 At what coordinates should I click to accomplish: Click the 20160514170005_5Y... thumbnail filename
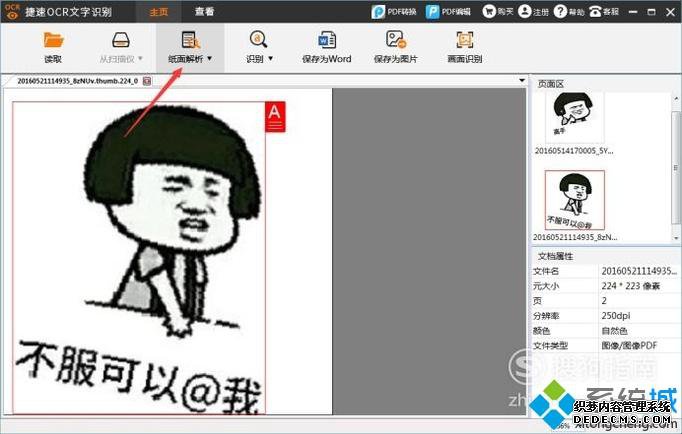tap(574, 151)
